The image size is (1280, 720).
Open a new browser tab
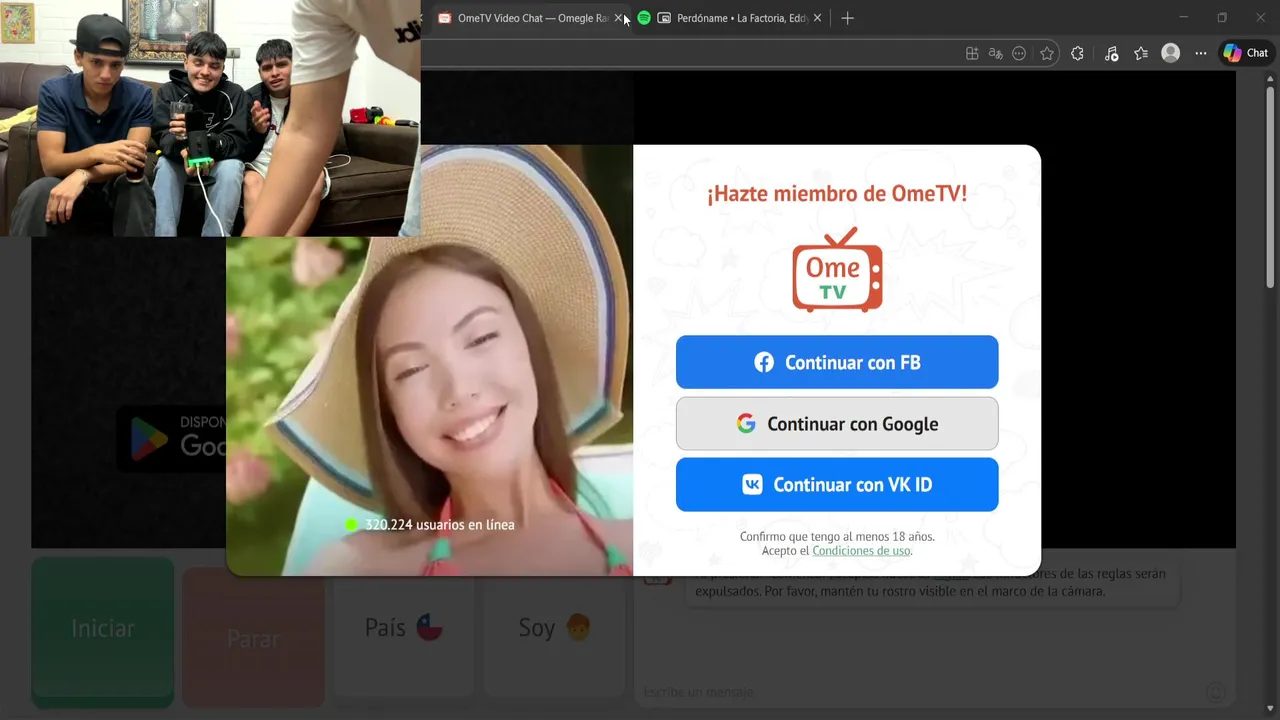[847, 18]
